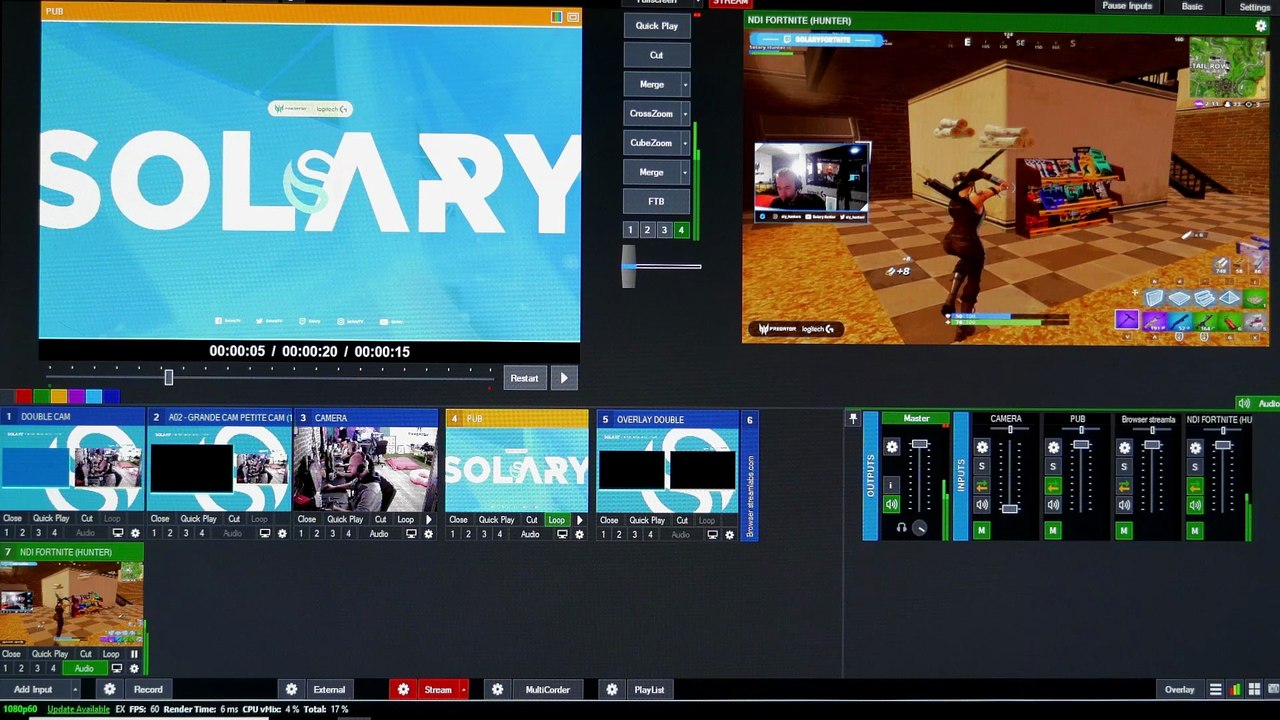Click monitor icon on A02 GRANDE CAM input
Image resolution: width=1280 pixels, height=720 pixels.
[265, 534]
